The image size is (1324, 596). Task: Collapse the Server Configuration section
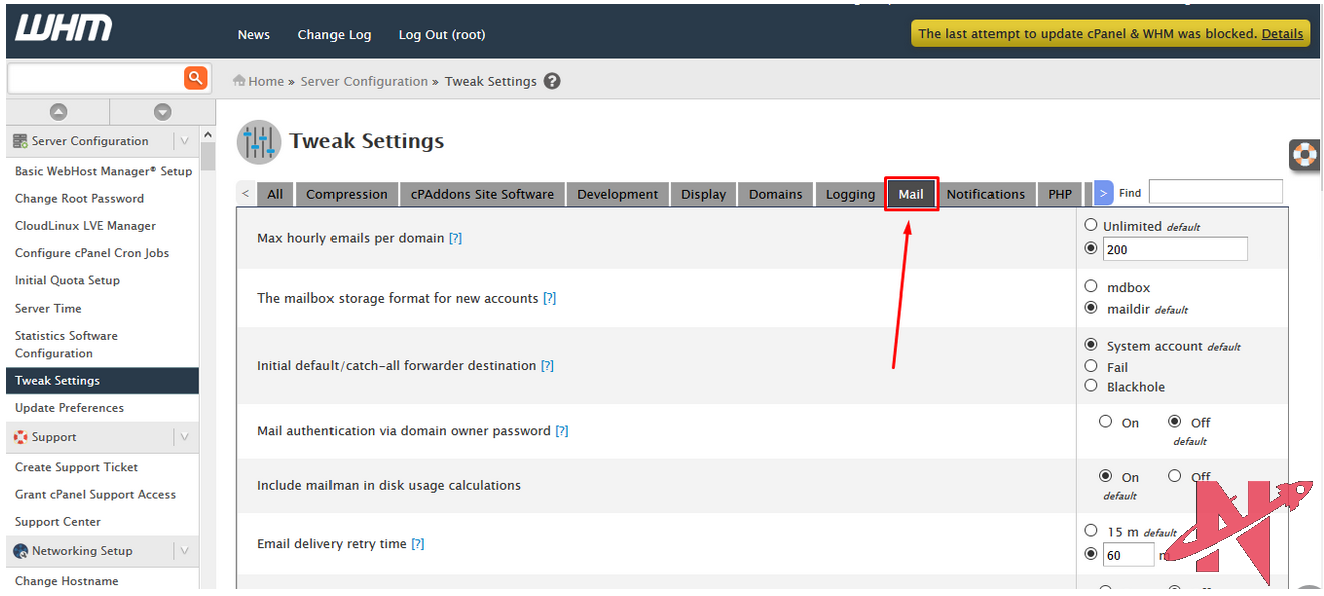click(184, 141)
